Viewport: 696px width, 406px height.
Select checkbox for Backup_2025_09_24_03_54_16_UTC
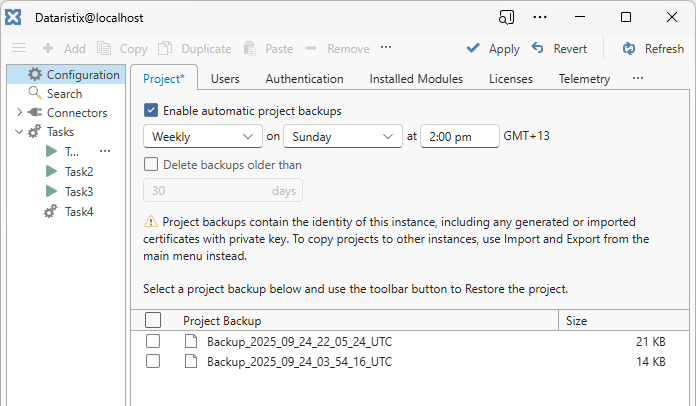[x=153, y=361]
